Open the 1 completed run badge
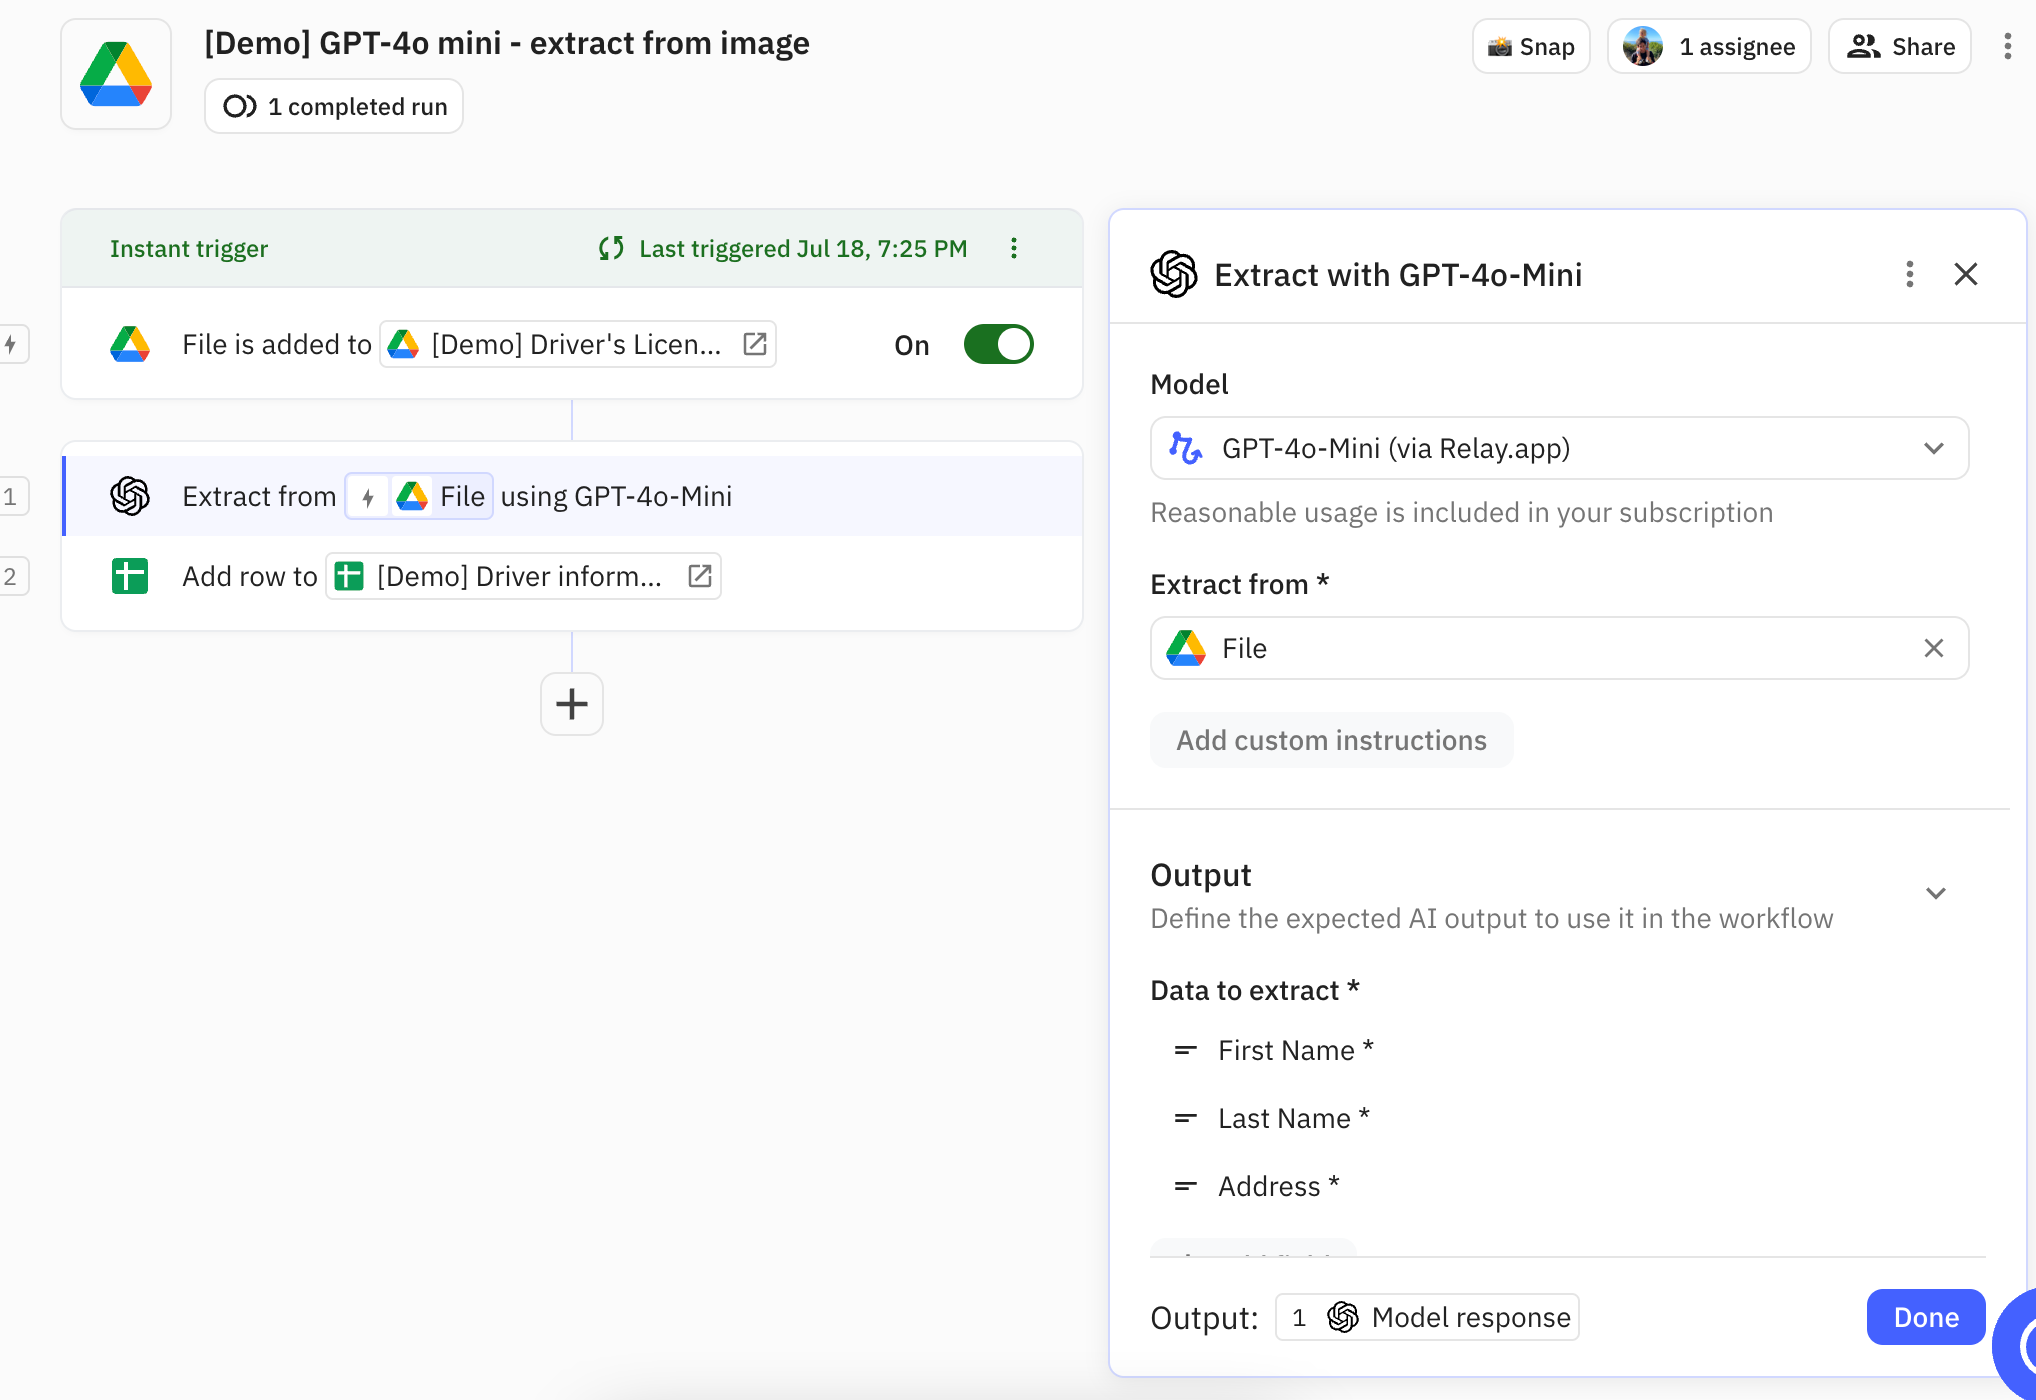Viewport: 2036px width, 1400px height. [334, 106]
